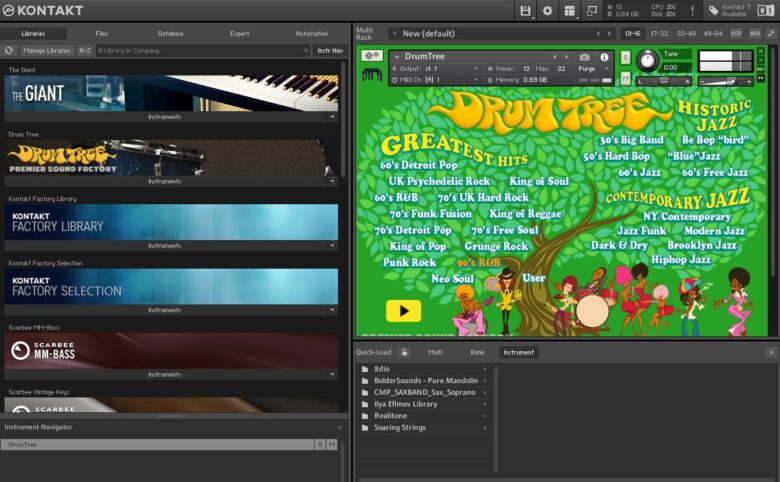Refresh the libraries list
780x482 pixels.
tap(9, 50)
